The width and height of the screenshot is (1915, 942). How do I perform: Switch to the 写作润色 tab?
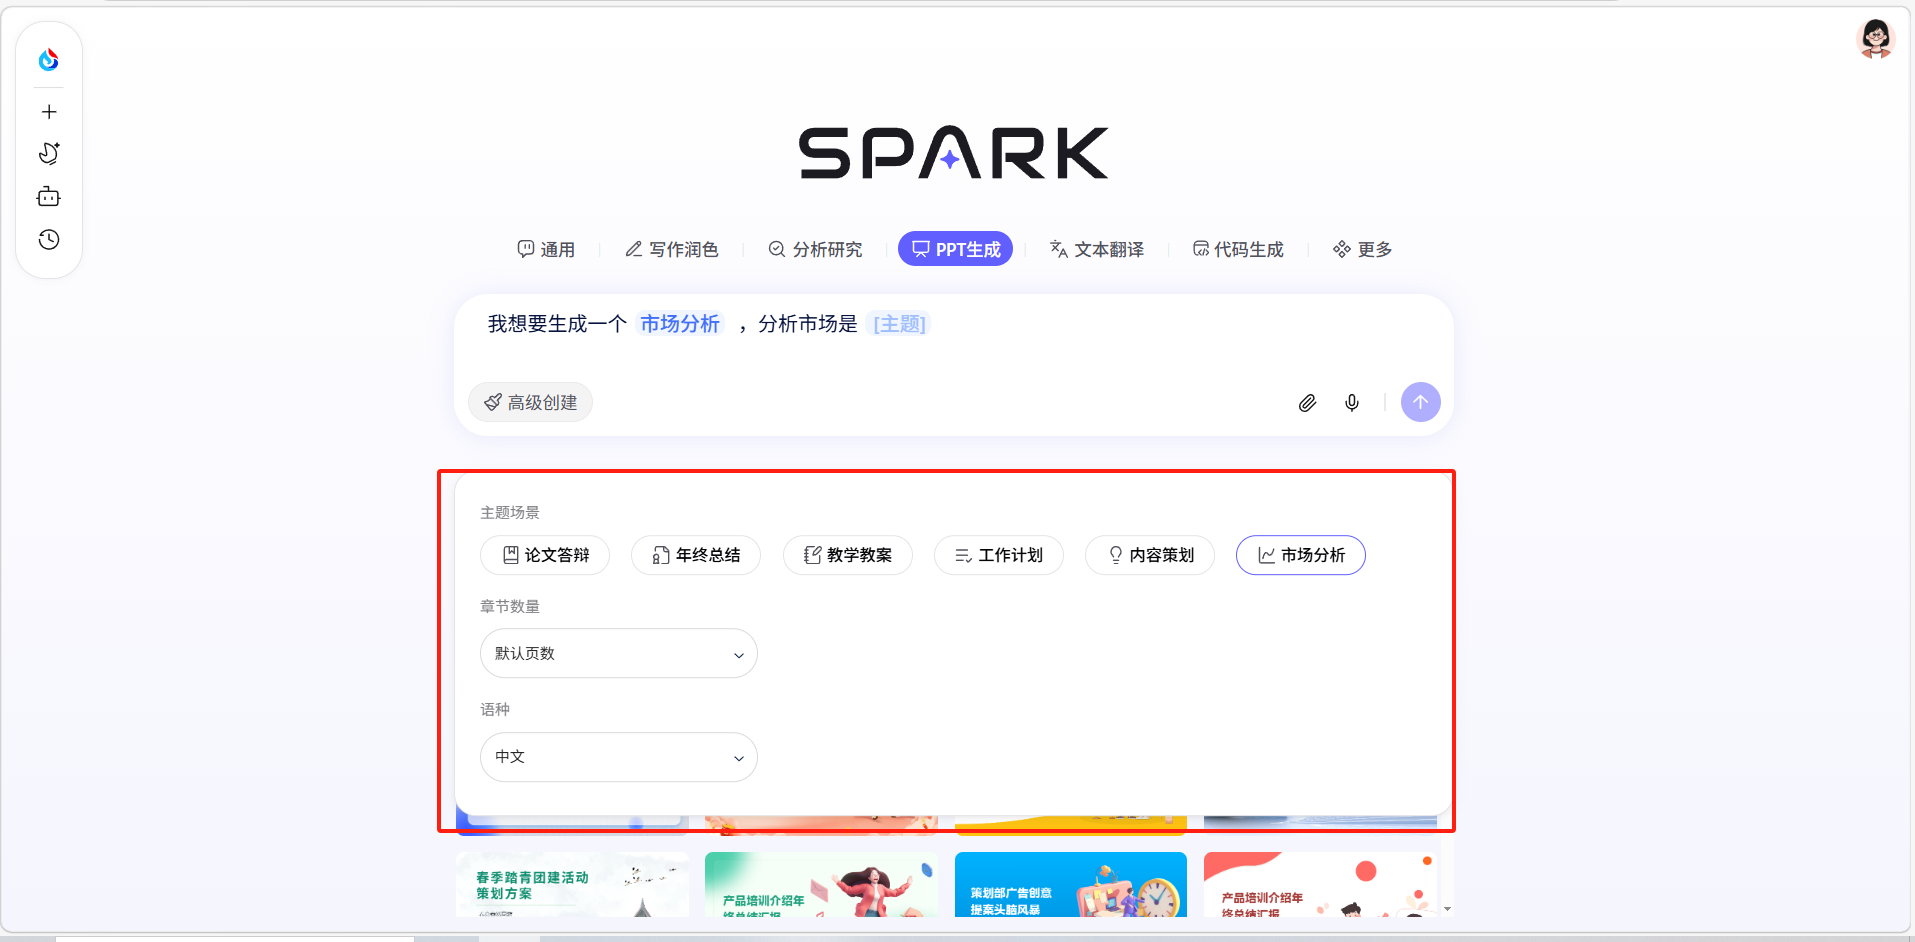[672, 249]
